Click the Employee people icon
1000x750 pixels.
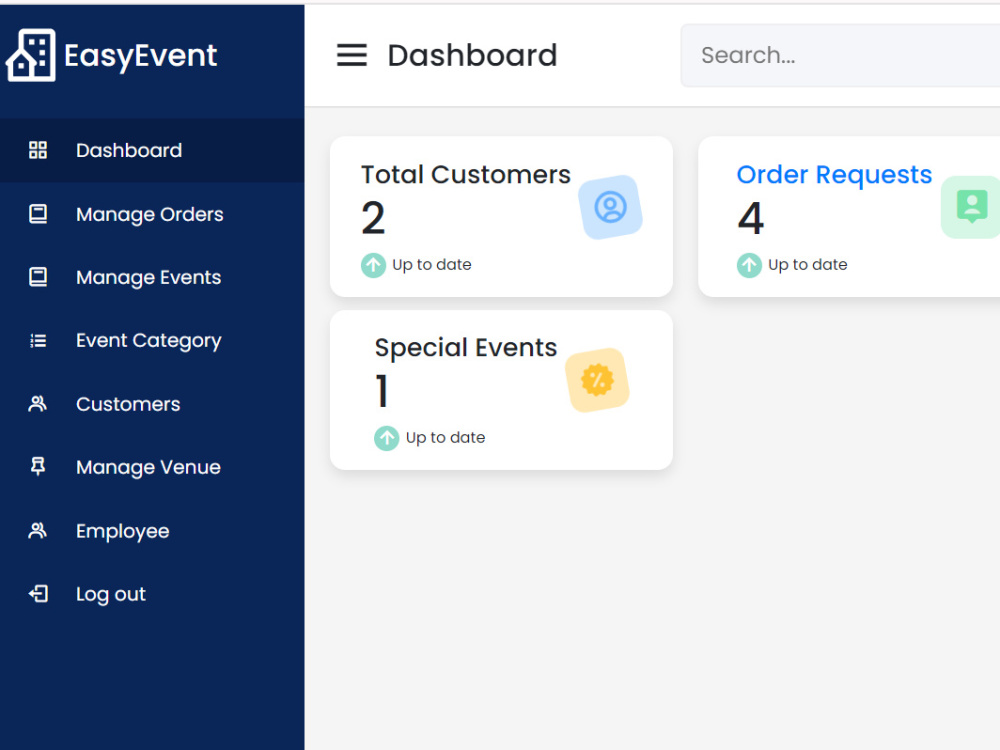coord(38,531)
